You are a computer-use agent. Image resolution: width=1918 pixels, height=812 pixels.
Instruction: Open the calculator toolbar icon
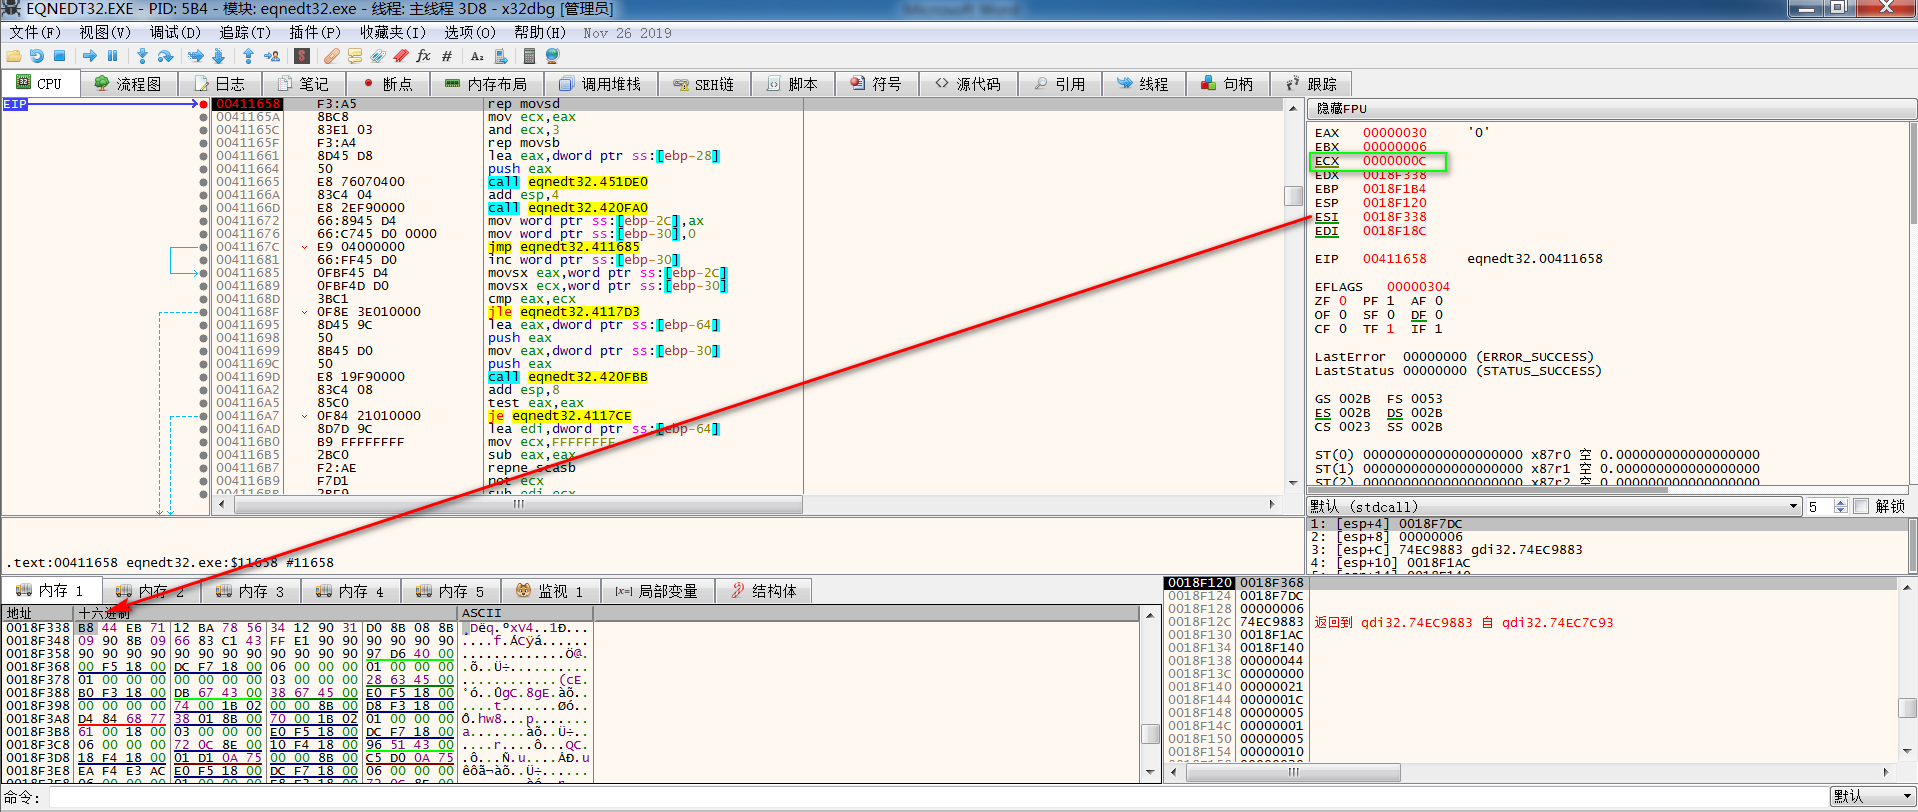[529, 56]
